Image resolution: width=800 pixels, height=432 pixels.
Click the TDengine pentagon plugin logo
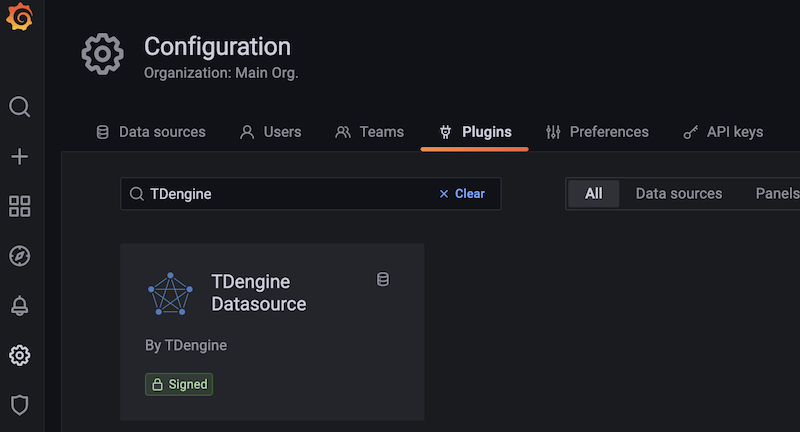tap(170, 294)
